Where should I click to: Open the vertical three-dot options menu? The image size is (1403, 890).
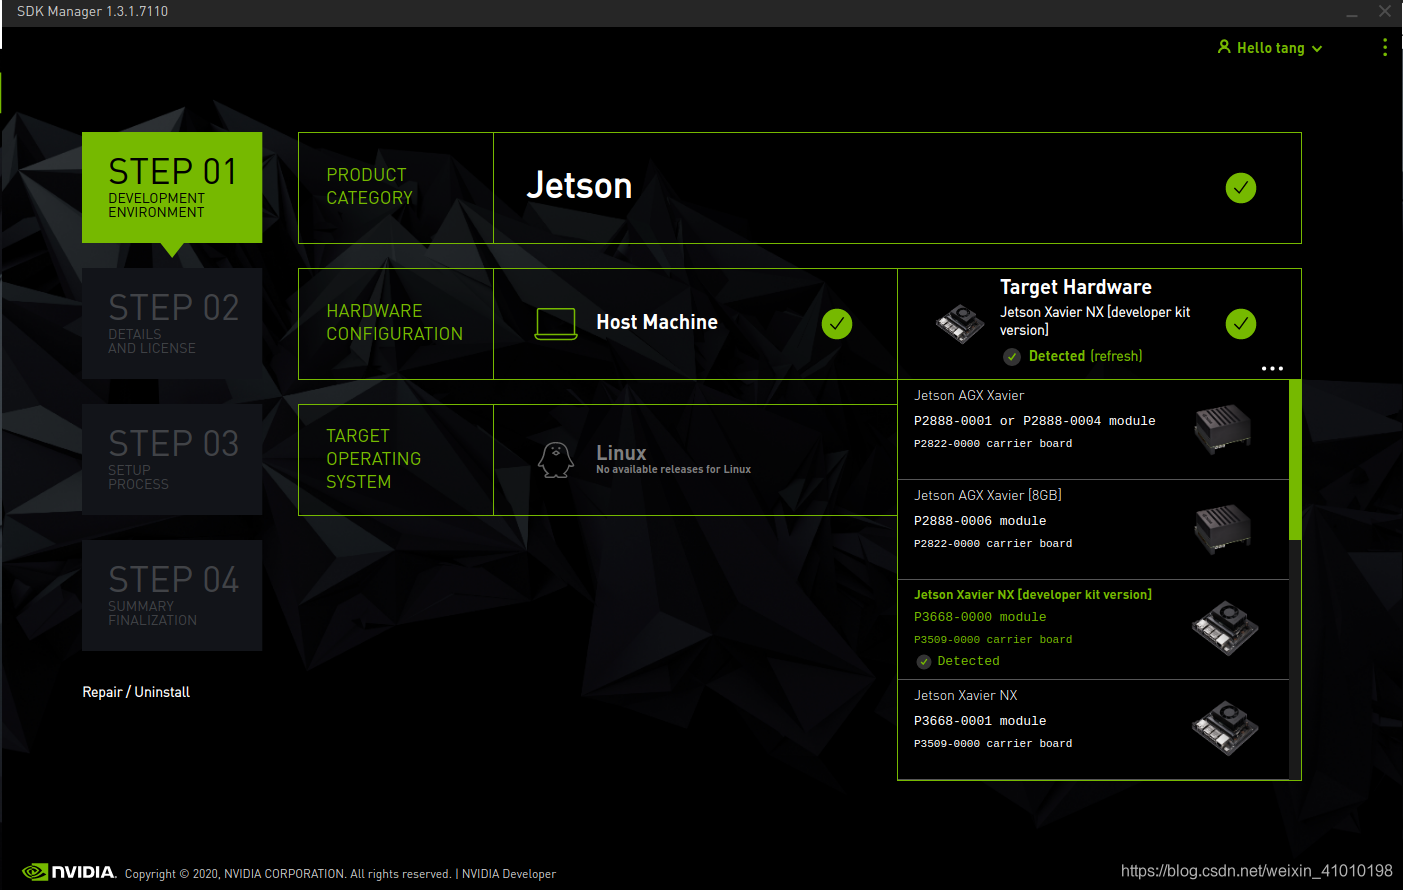pos(1384,47)
